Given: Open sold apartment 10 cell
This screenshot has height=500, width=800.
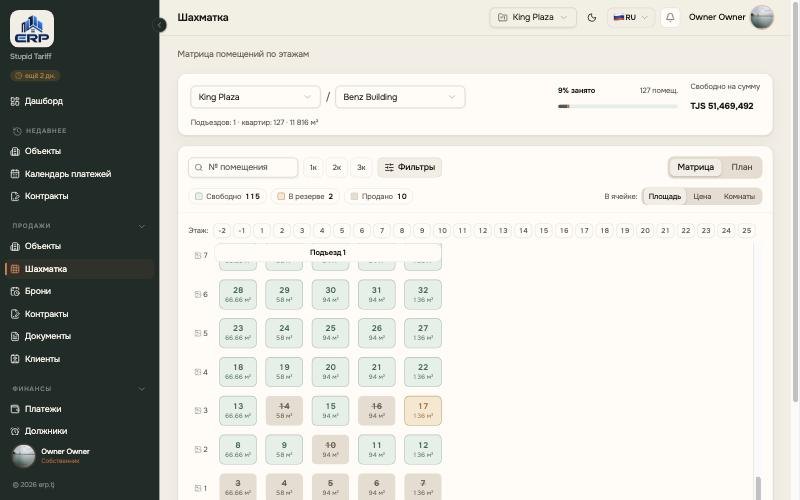Looking at the screenshot, I should [331, 449].
